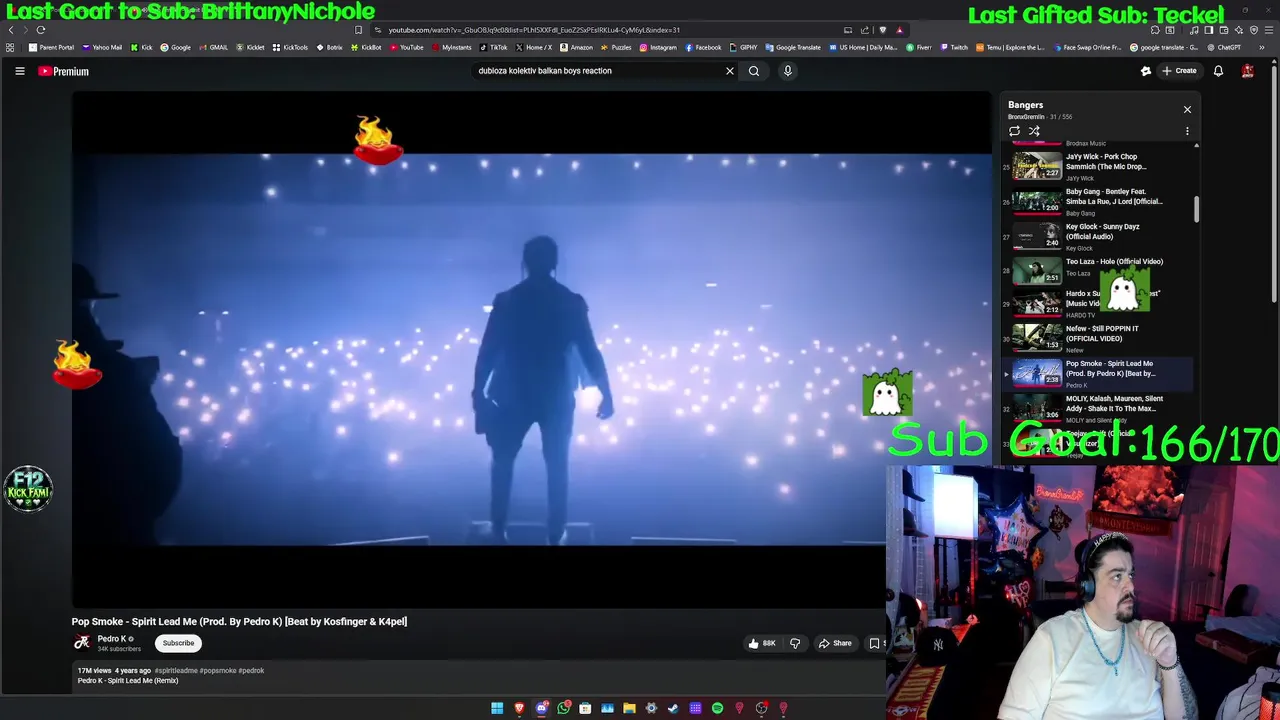Image resolution: width=1280 pixels, height=720 pixels.
Task: Open Discord from the taskbar
Action: coord(541,708)
